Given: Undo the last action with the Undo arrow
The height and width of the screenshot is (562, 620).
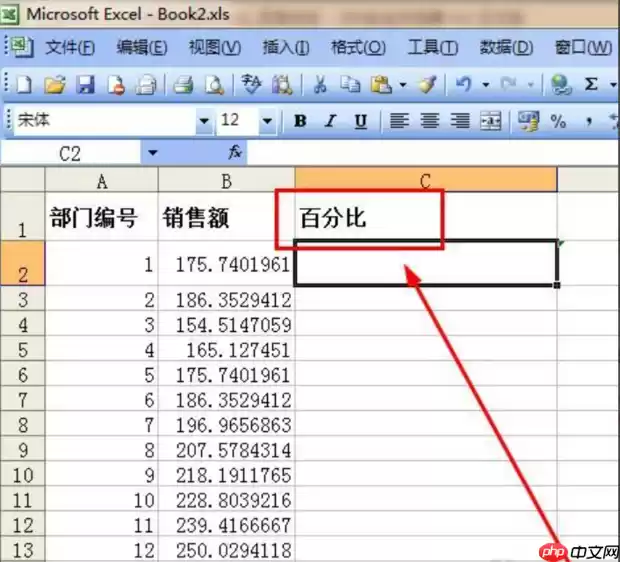Looking at the screenshot, I should tap(464, 84).
